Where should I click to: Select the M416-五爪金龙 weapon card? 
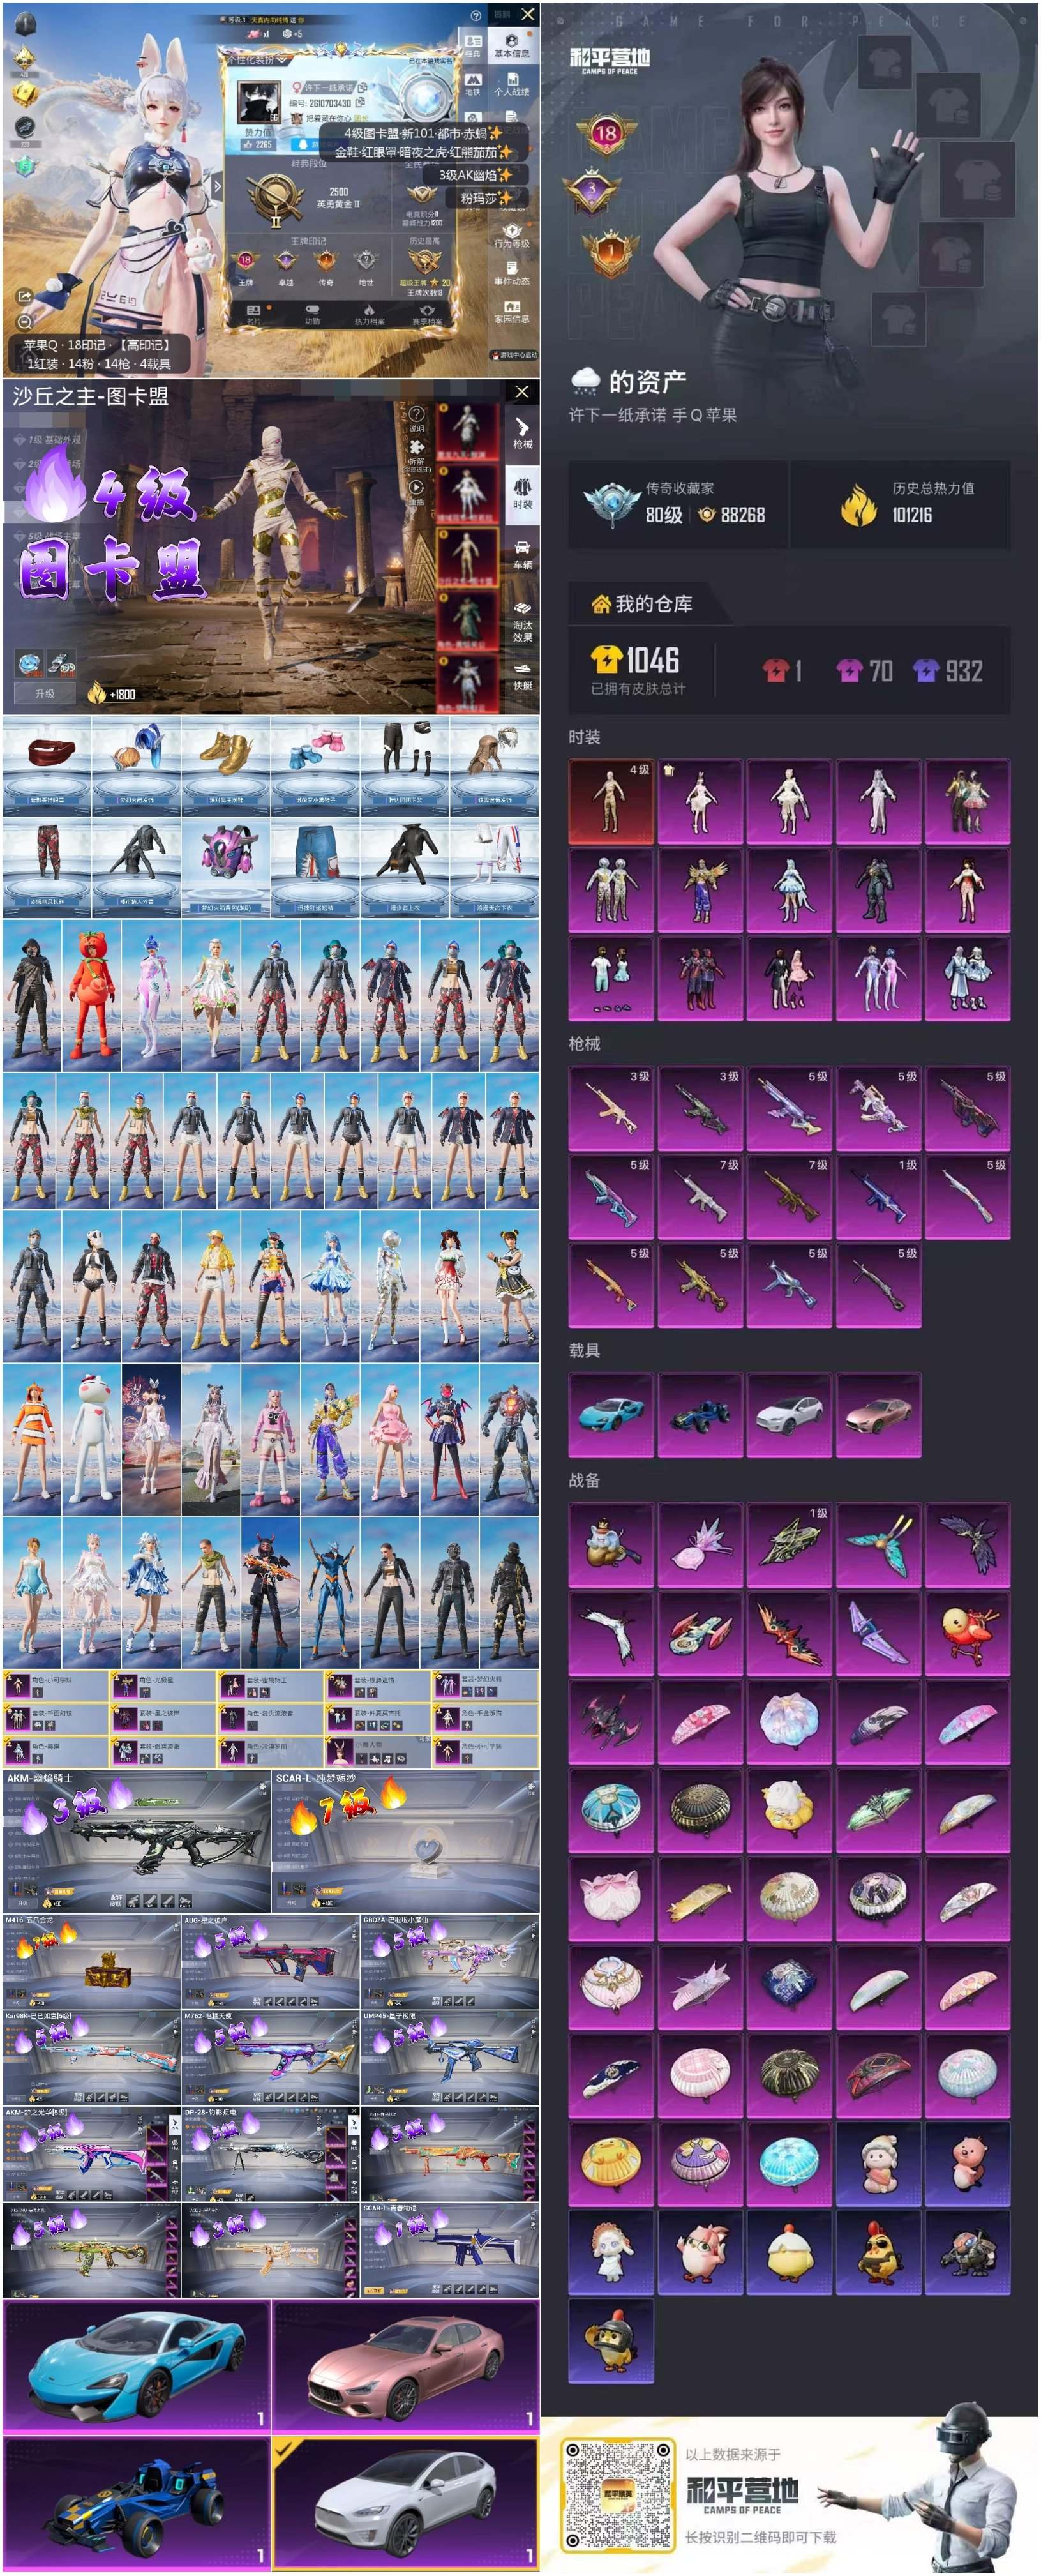pyautogui.click(x=91, y=1962)
